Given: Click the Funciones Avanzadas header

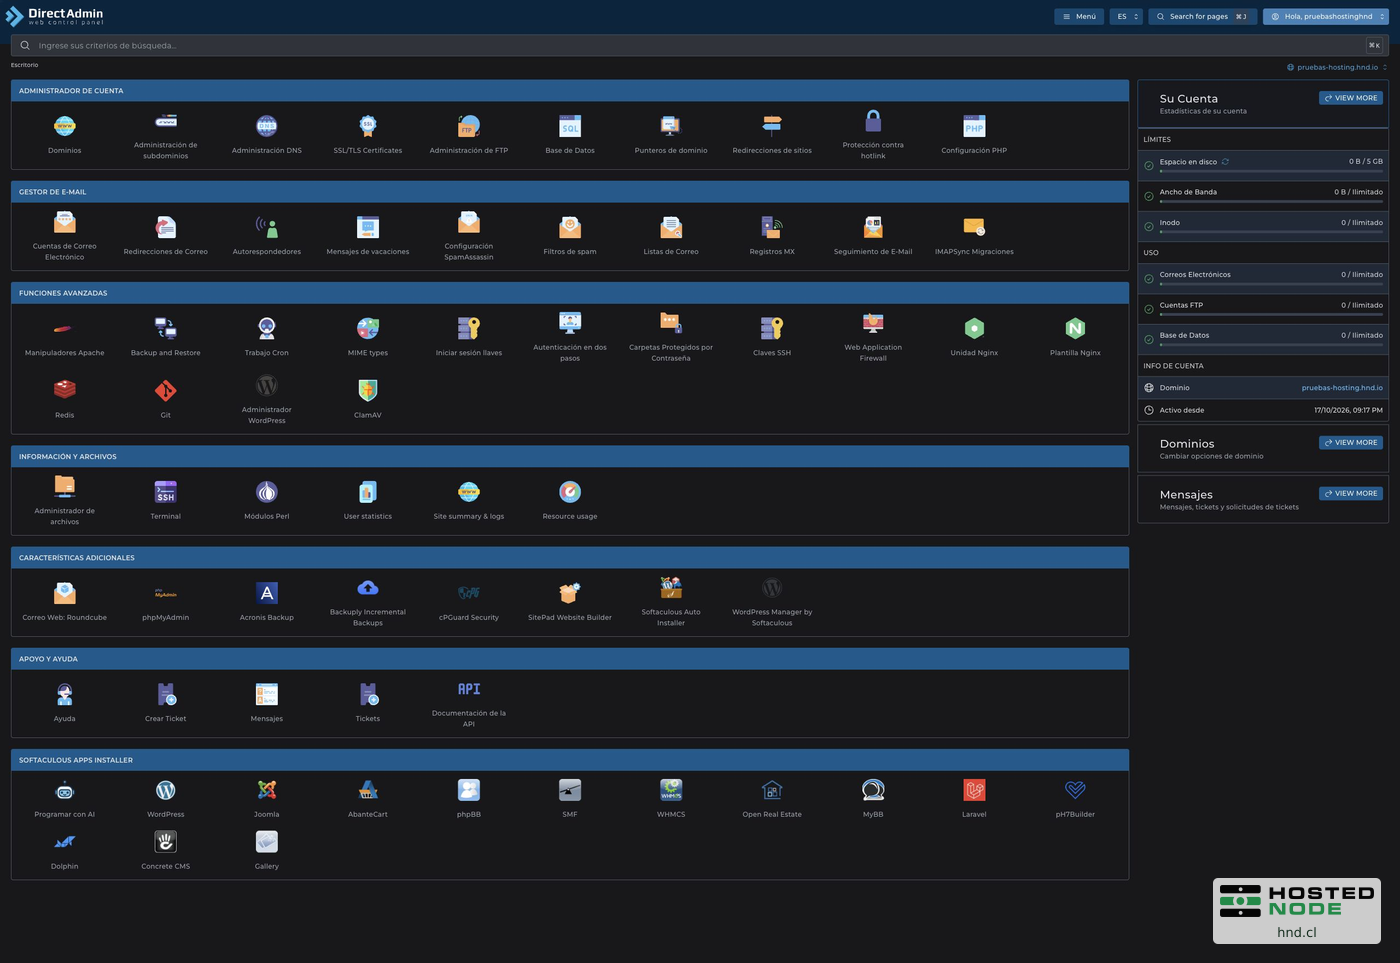Looking at the screenshot, I should 570,293.
